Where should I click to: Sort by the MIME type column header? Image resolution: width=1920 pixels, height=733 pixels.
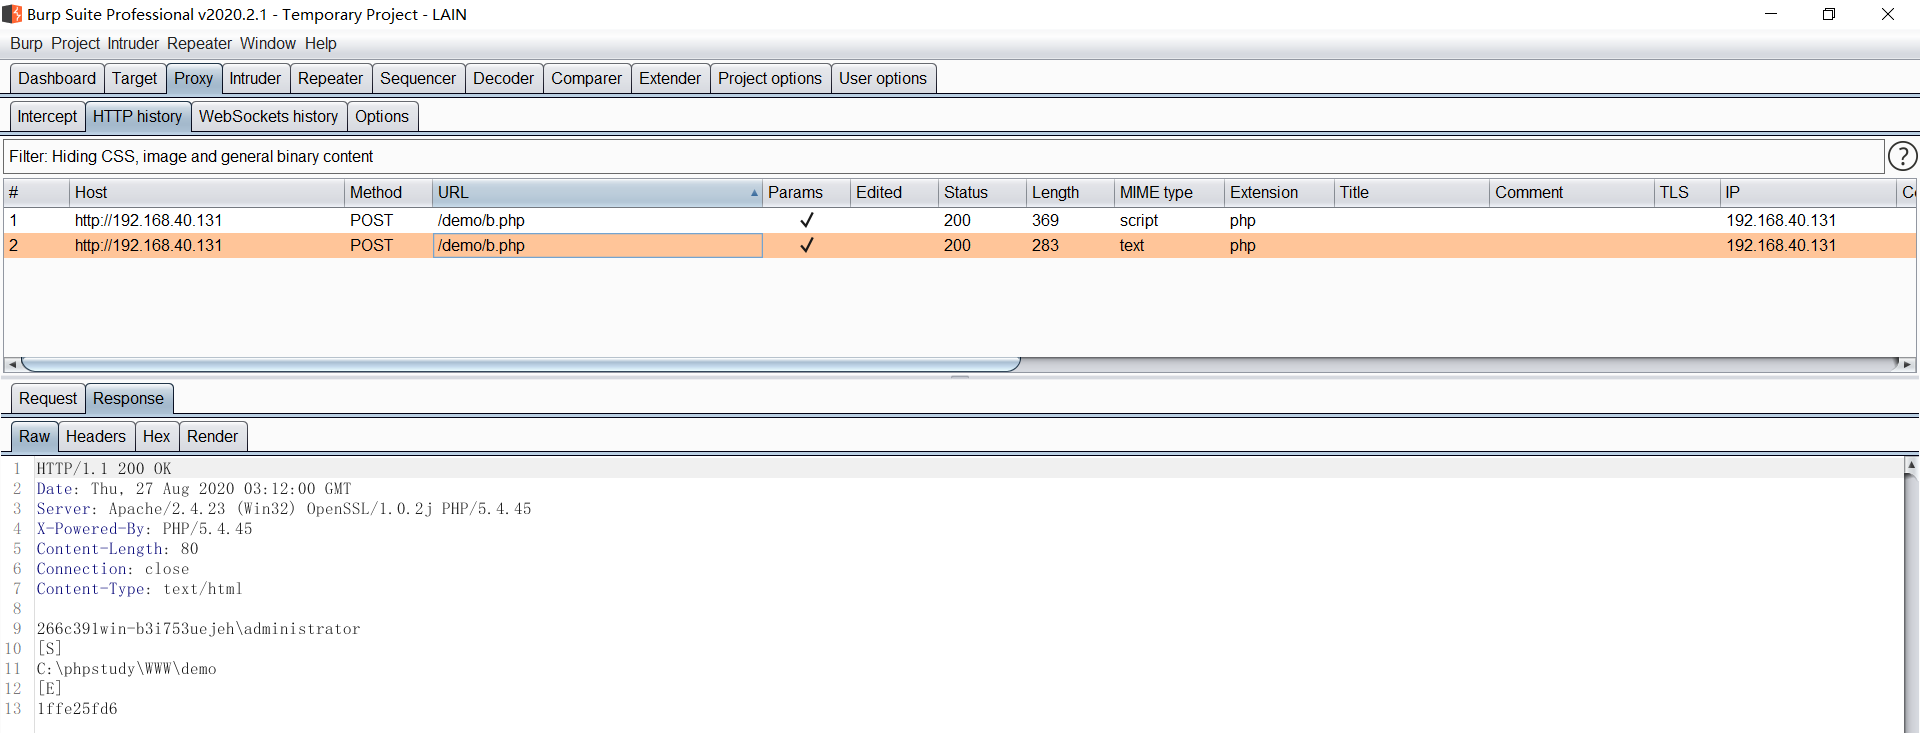pyautogui.click(x=1169, y=192)
